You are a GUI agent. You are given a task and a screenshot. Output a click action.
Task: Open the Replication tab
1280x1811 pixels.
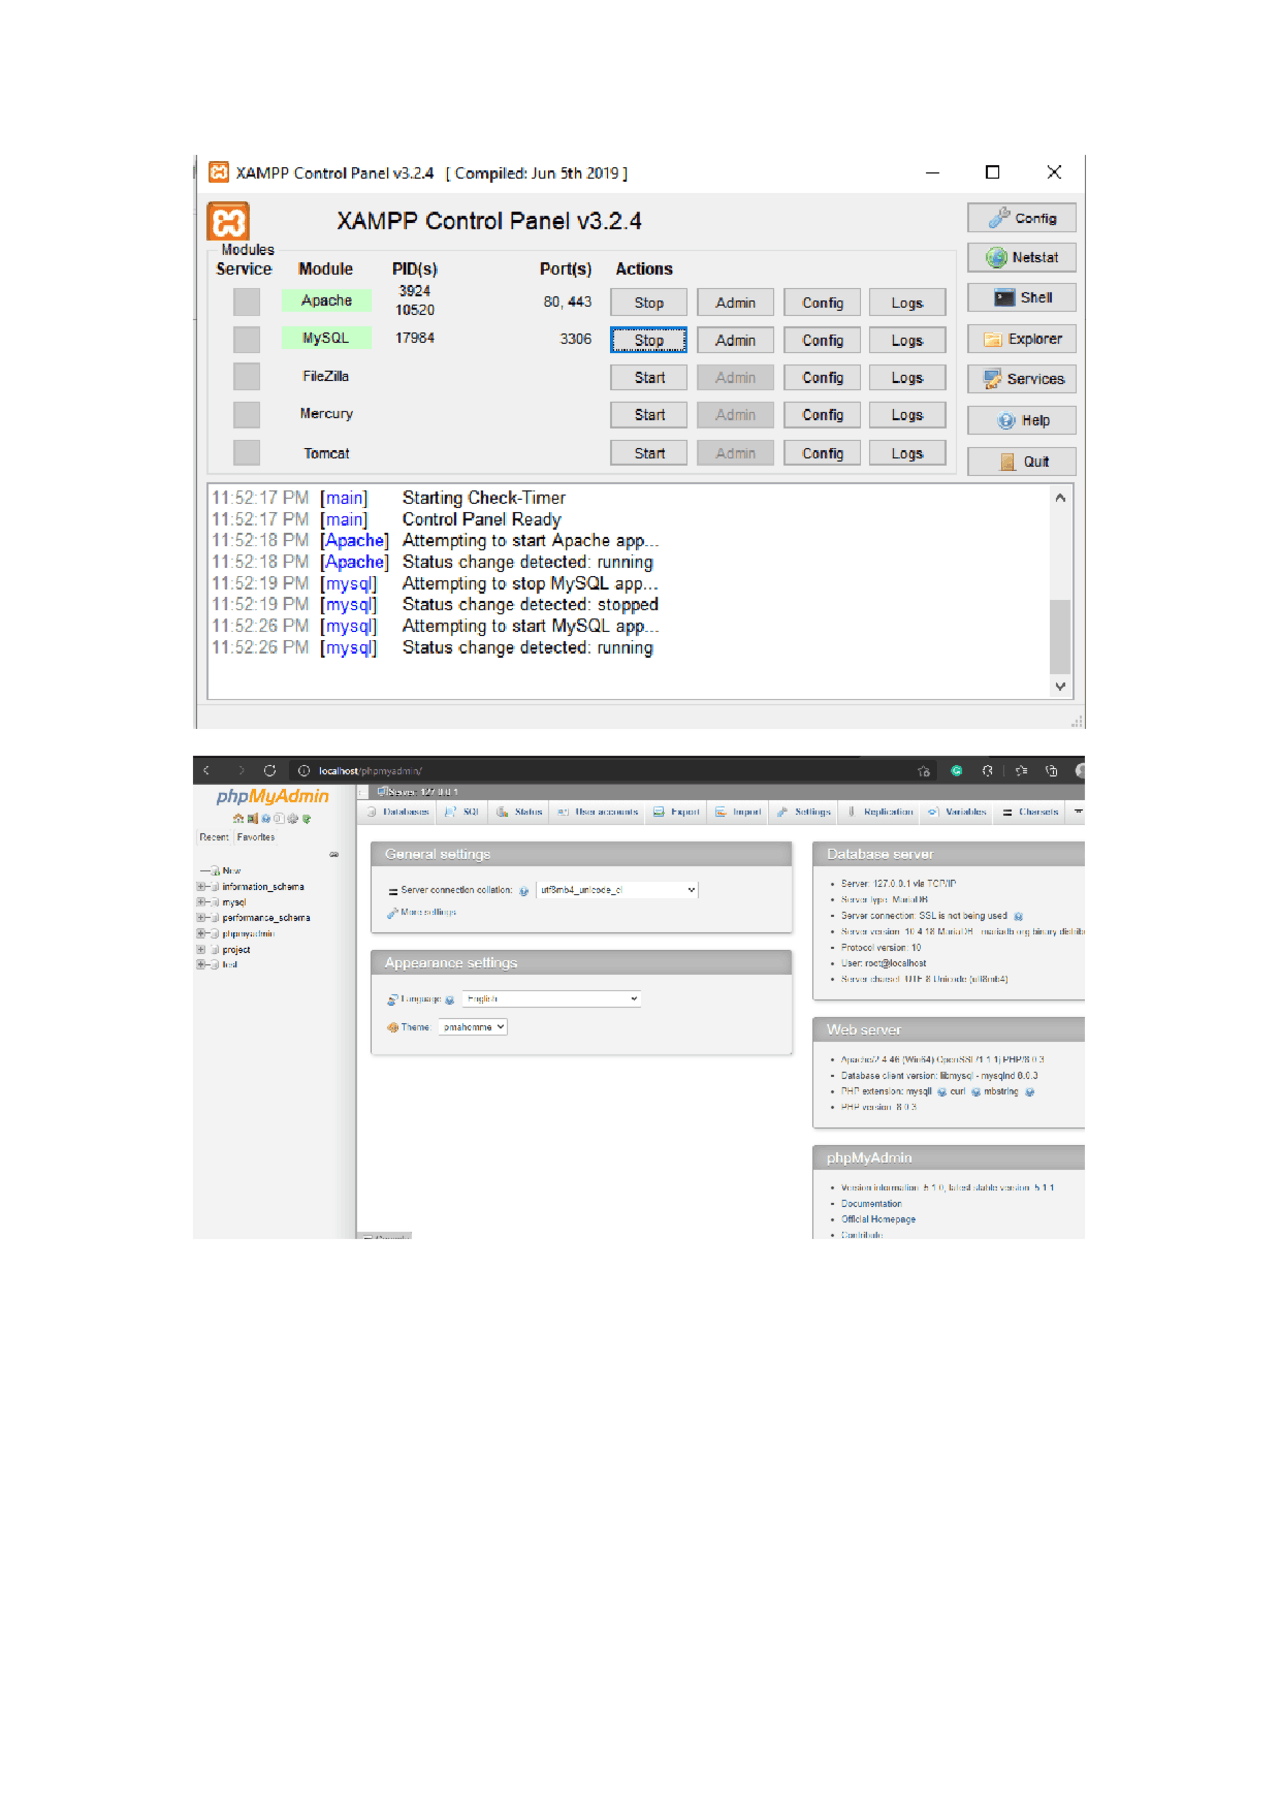pyautogui.click(x=880, y=812)
